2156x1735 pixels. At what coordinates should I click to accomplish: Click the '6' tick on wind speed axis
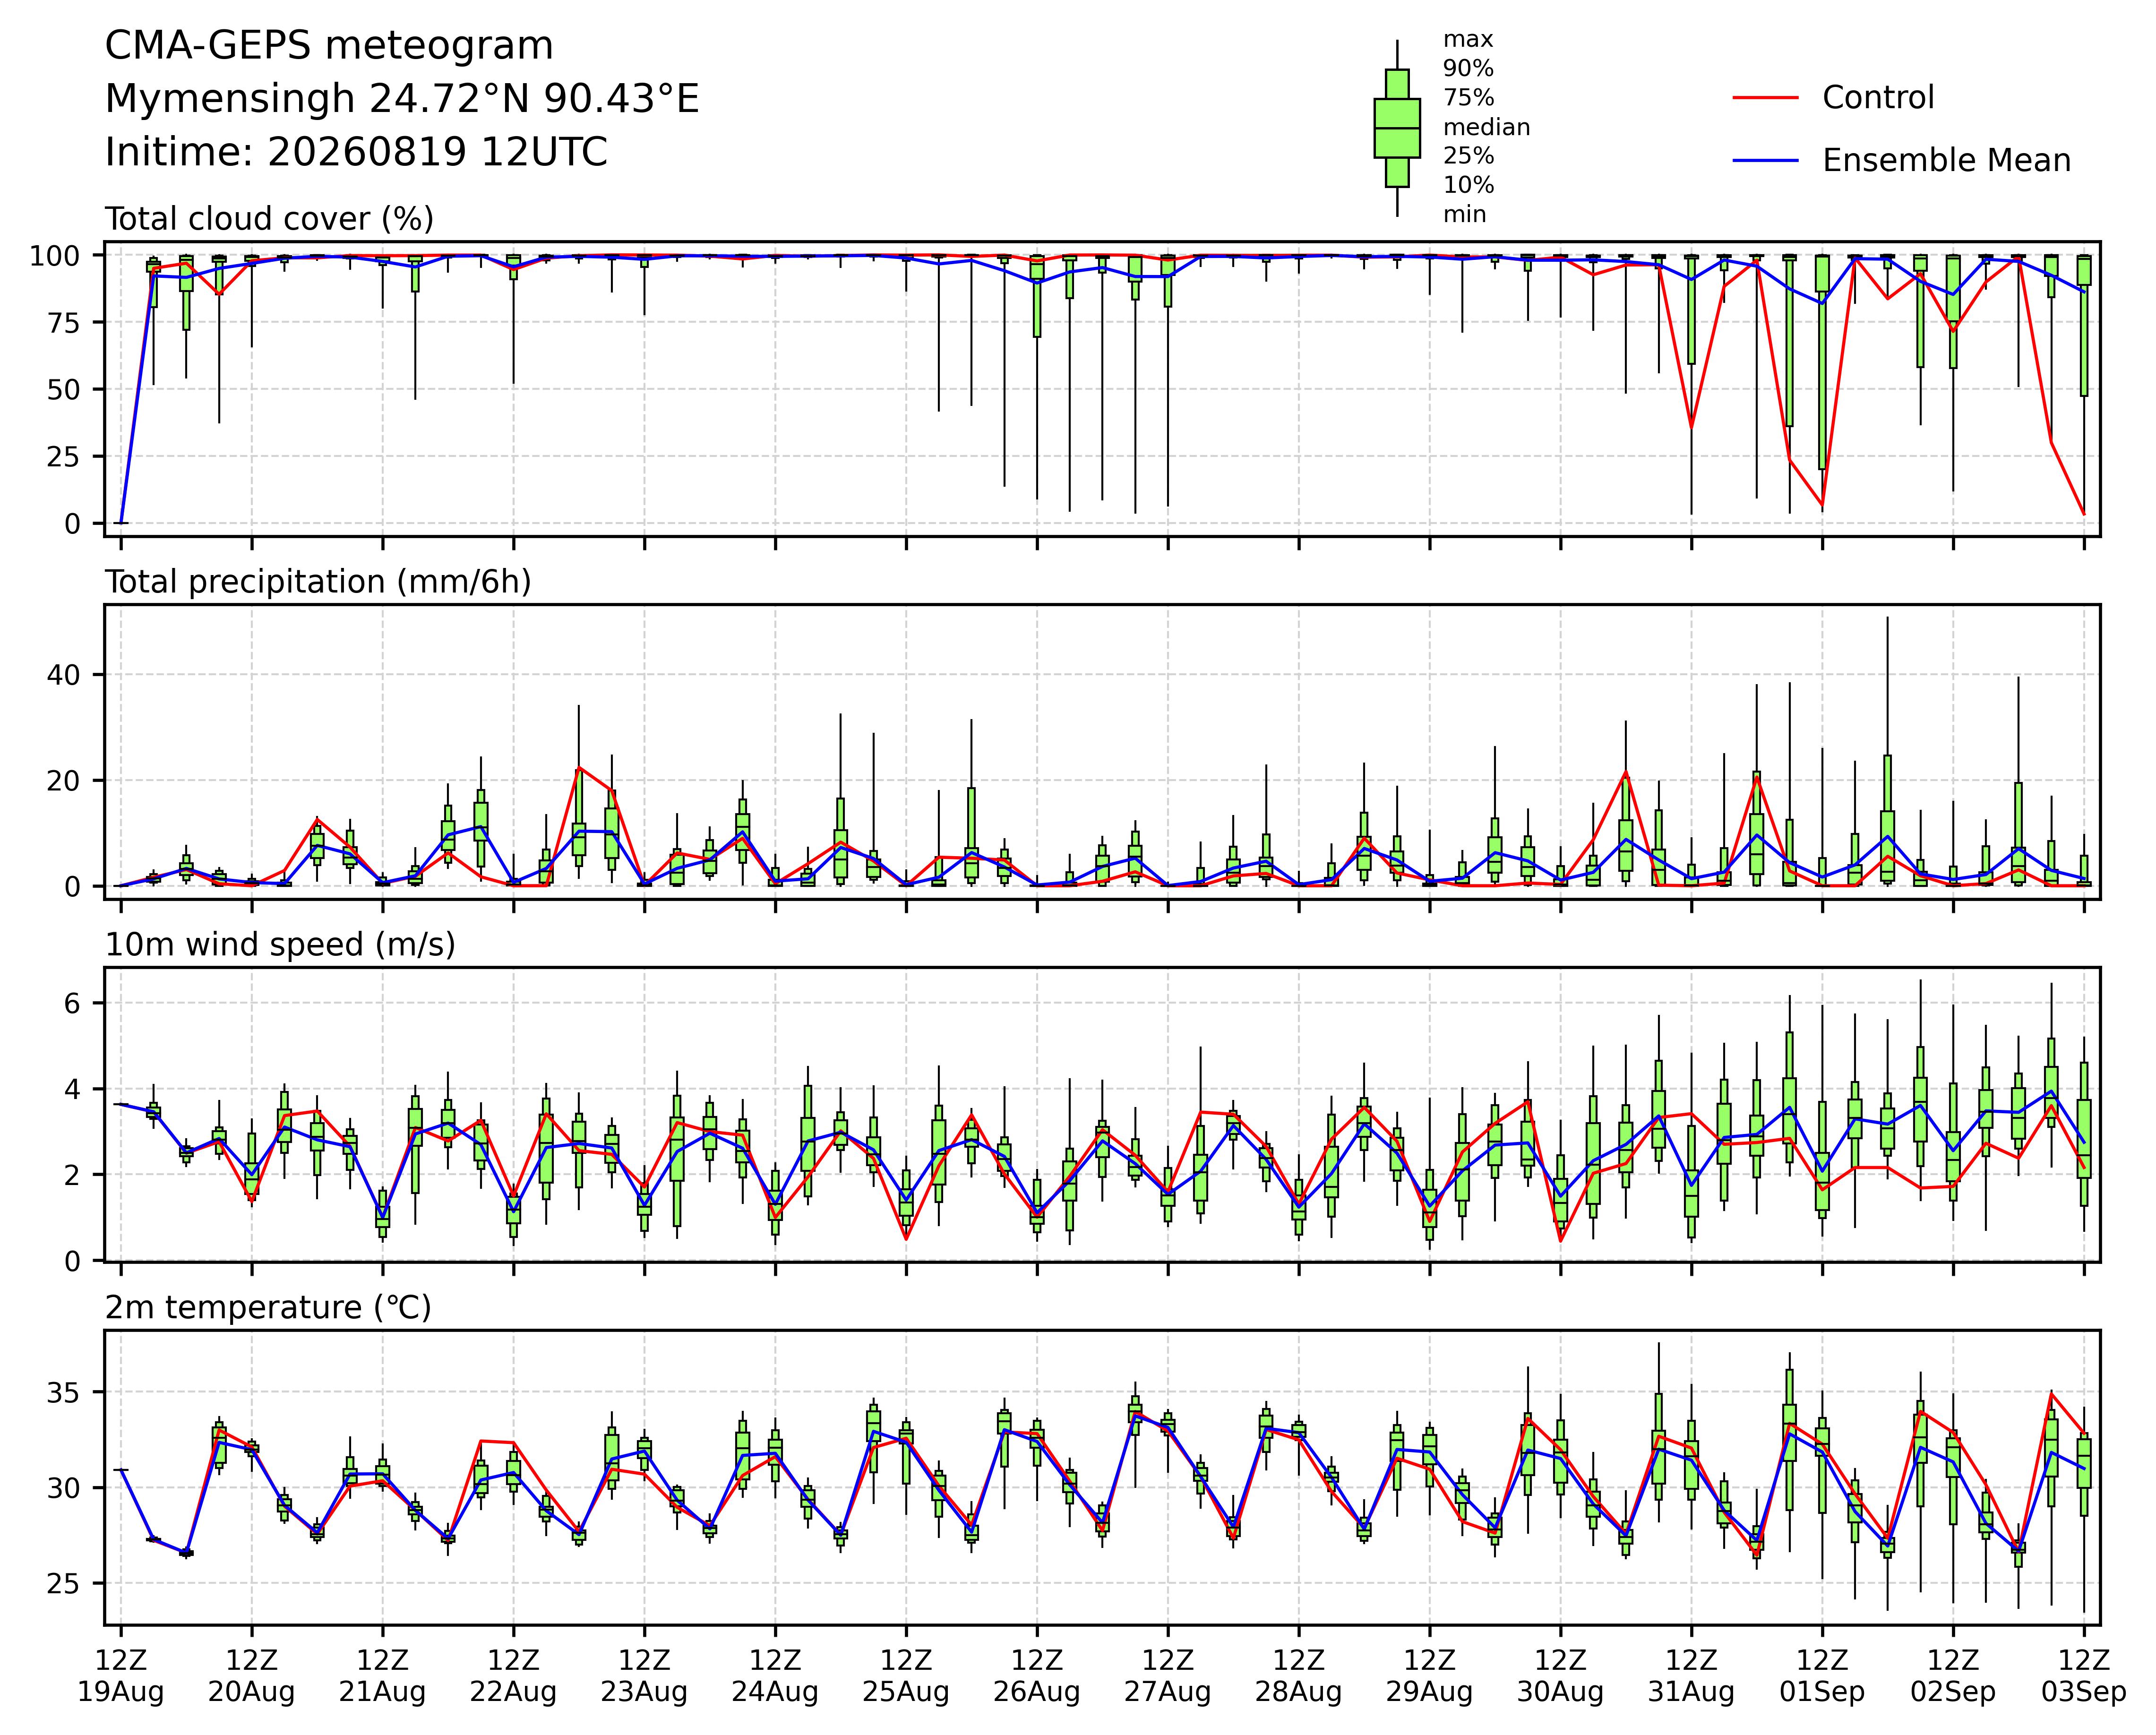(x=72, y=1004)
